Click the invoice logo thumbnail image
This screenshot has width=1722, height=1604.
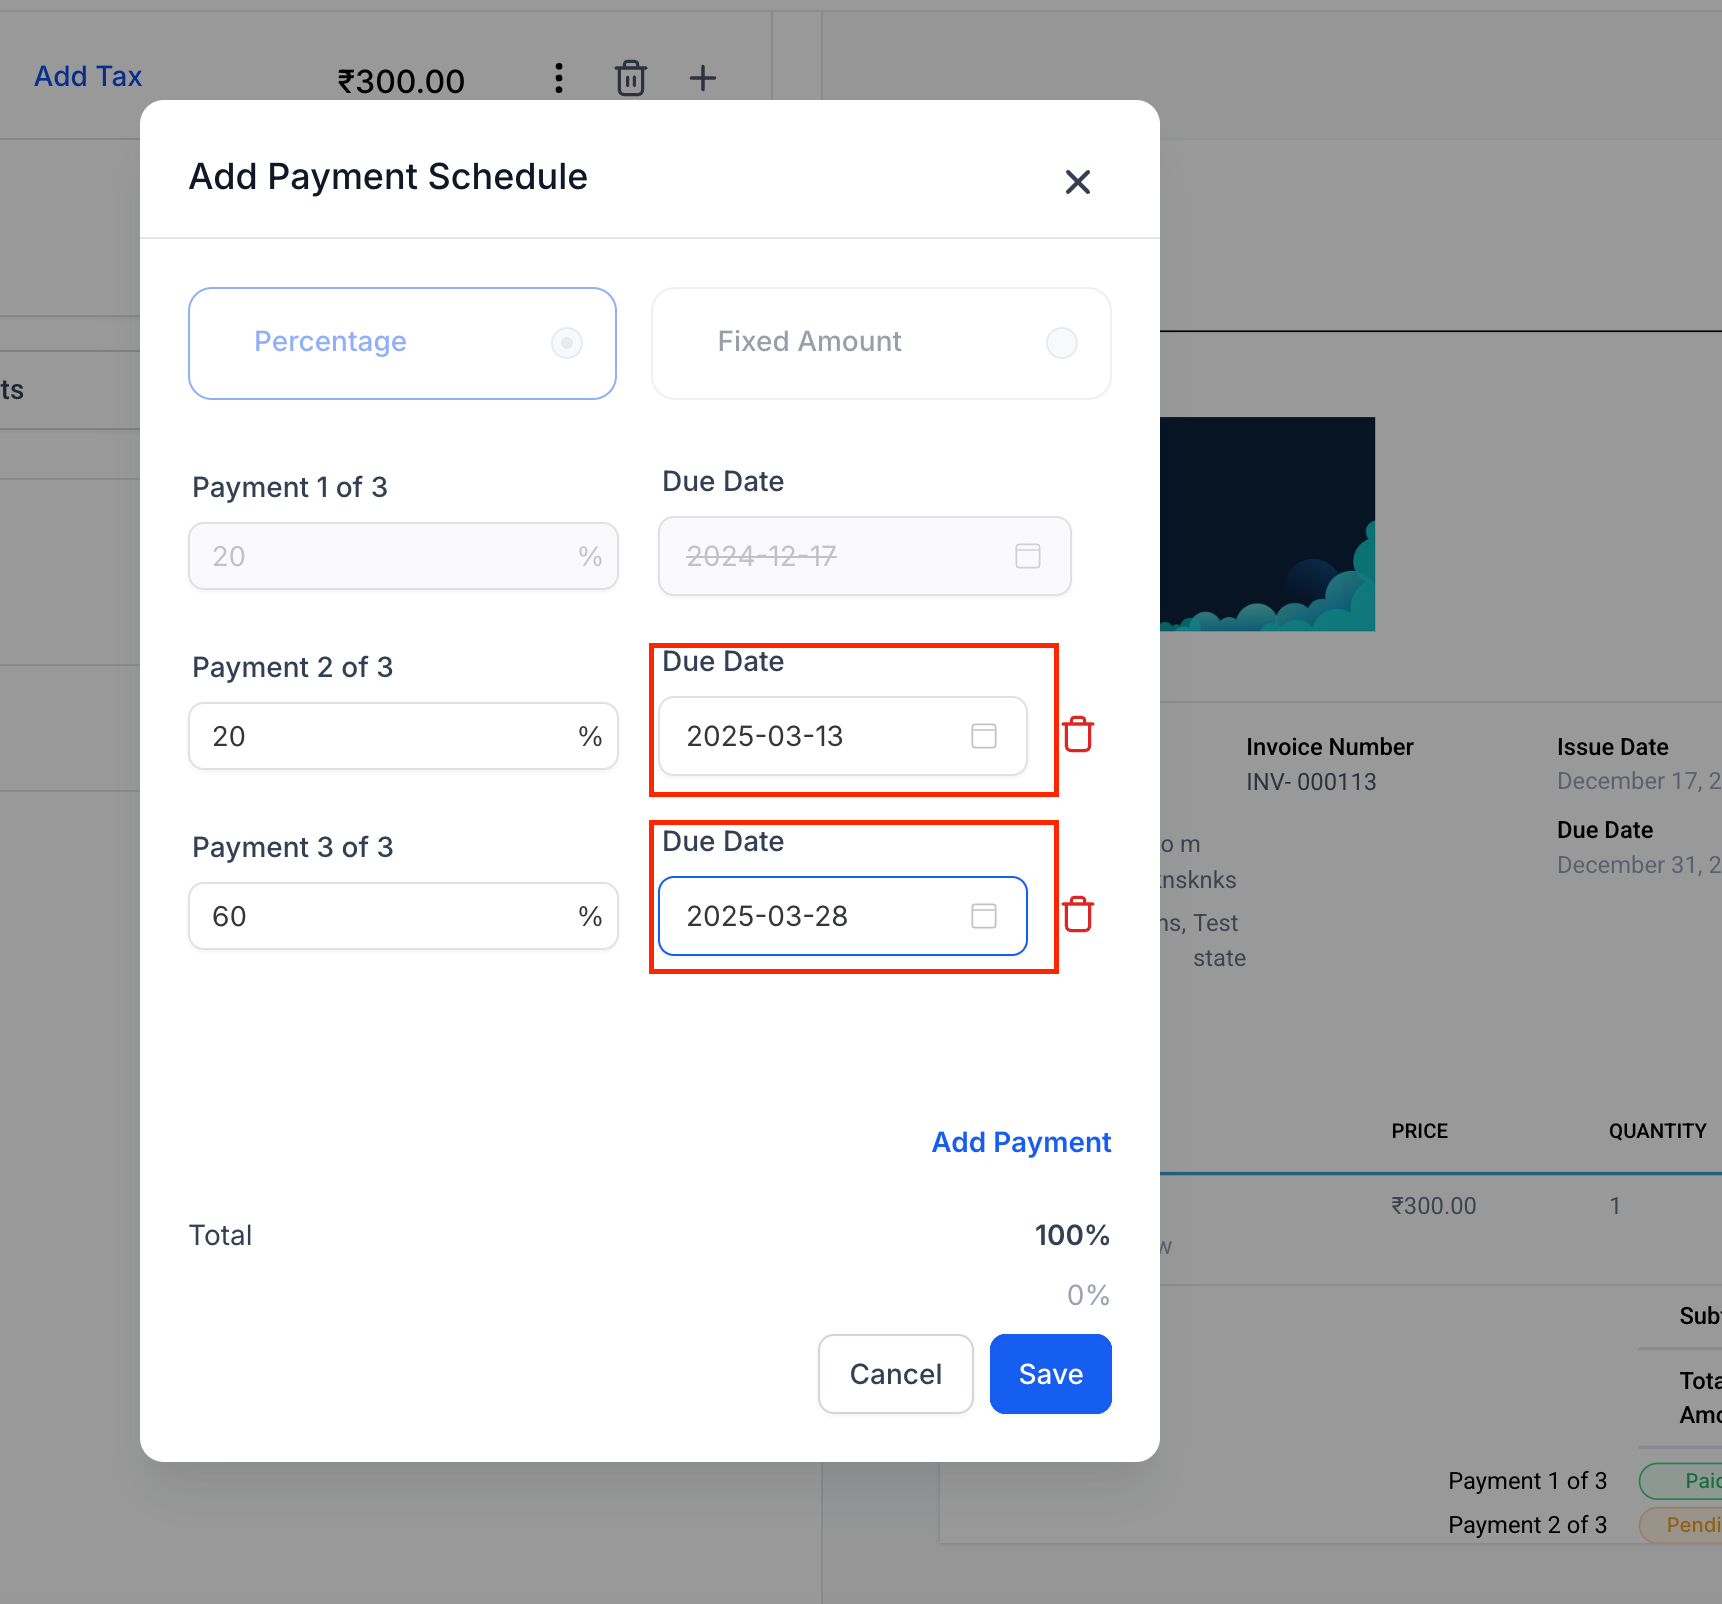(1267, 524)
